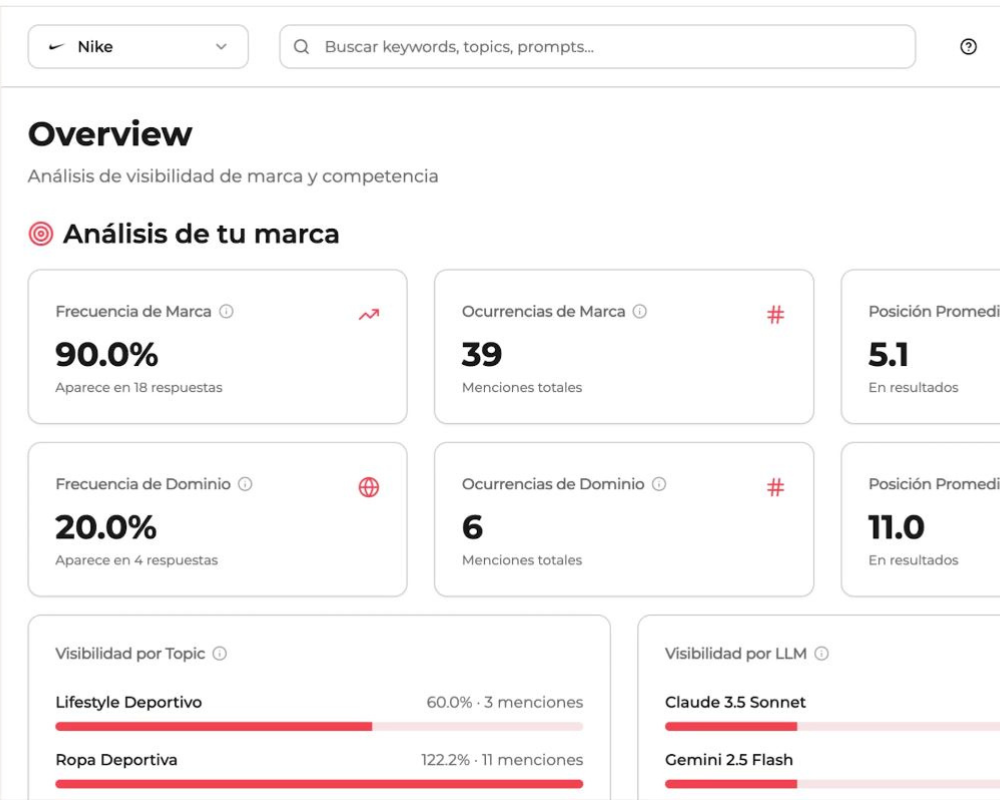Viewport: 1000px width, 800px height.
Task: Click the Gemini 2.5 Flash label
Action: tap(729, 760)
